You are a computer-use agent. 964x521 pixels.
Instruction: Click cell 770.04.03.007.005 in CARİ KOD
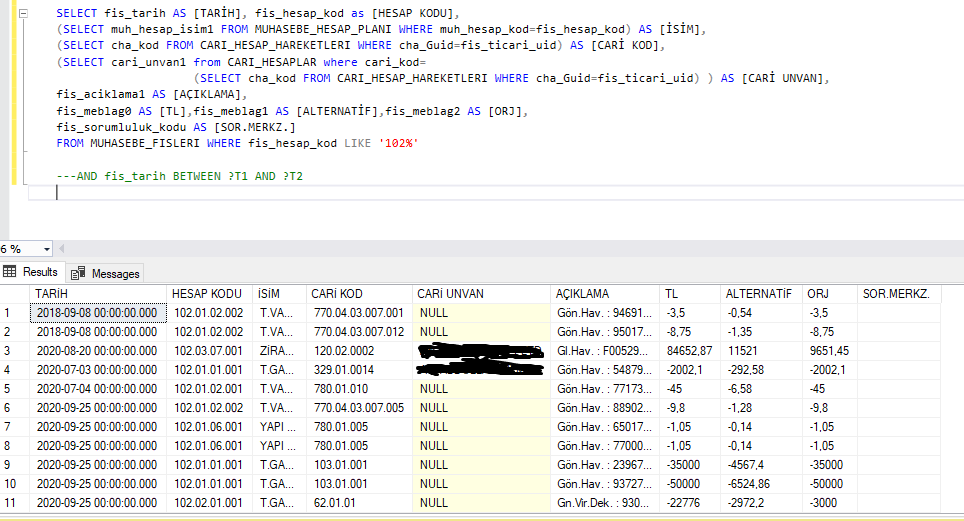click(x=359, y=408)
